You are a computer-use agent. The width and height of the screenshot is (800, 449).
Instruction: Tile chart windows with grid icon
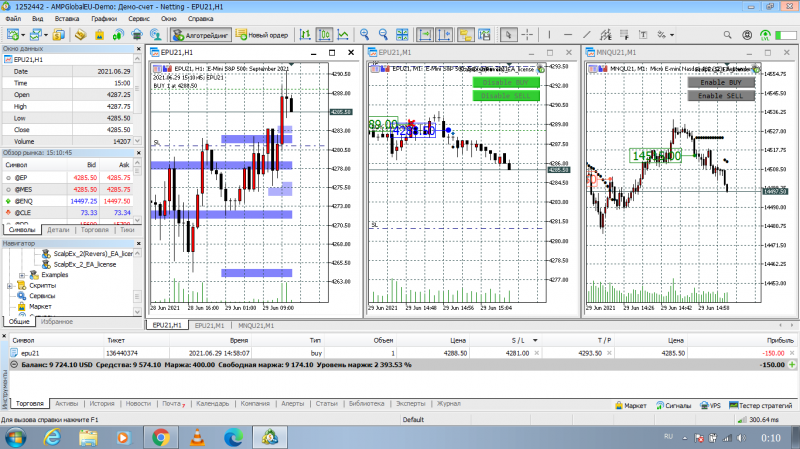(x=402, y=35)
